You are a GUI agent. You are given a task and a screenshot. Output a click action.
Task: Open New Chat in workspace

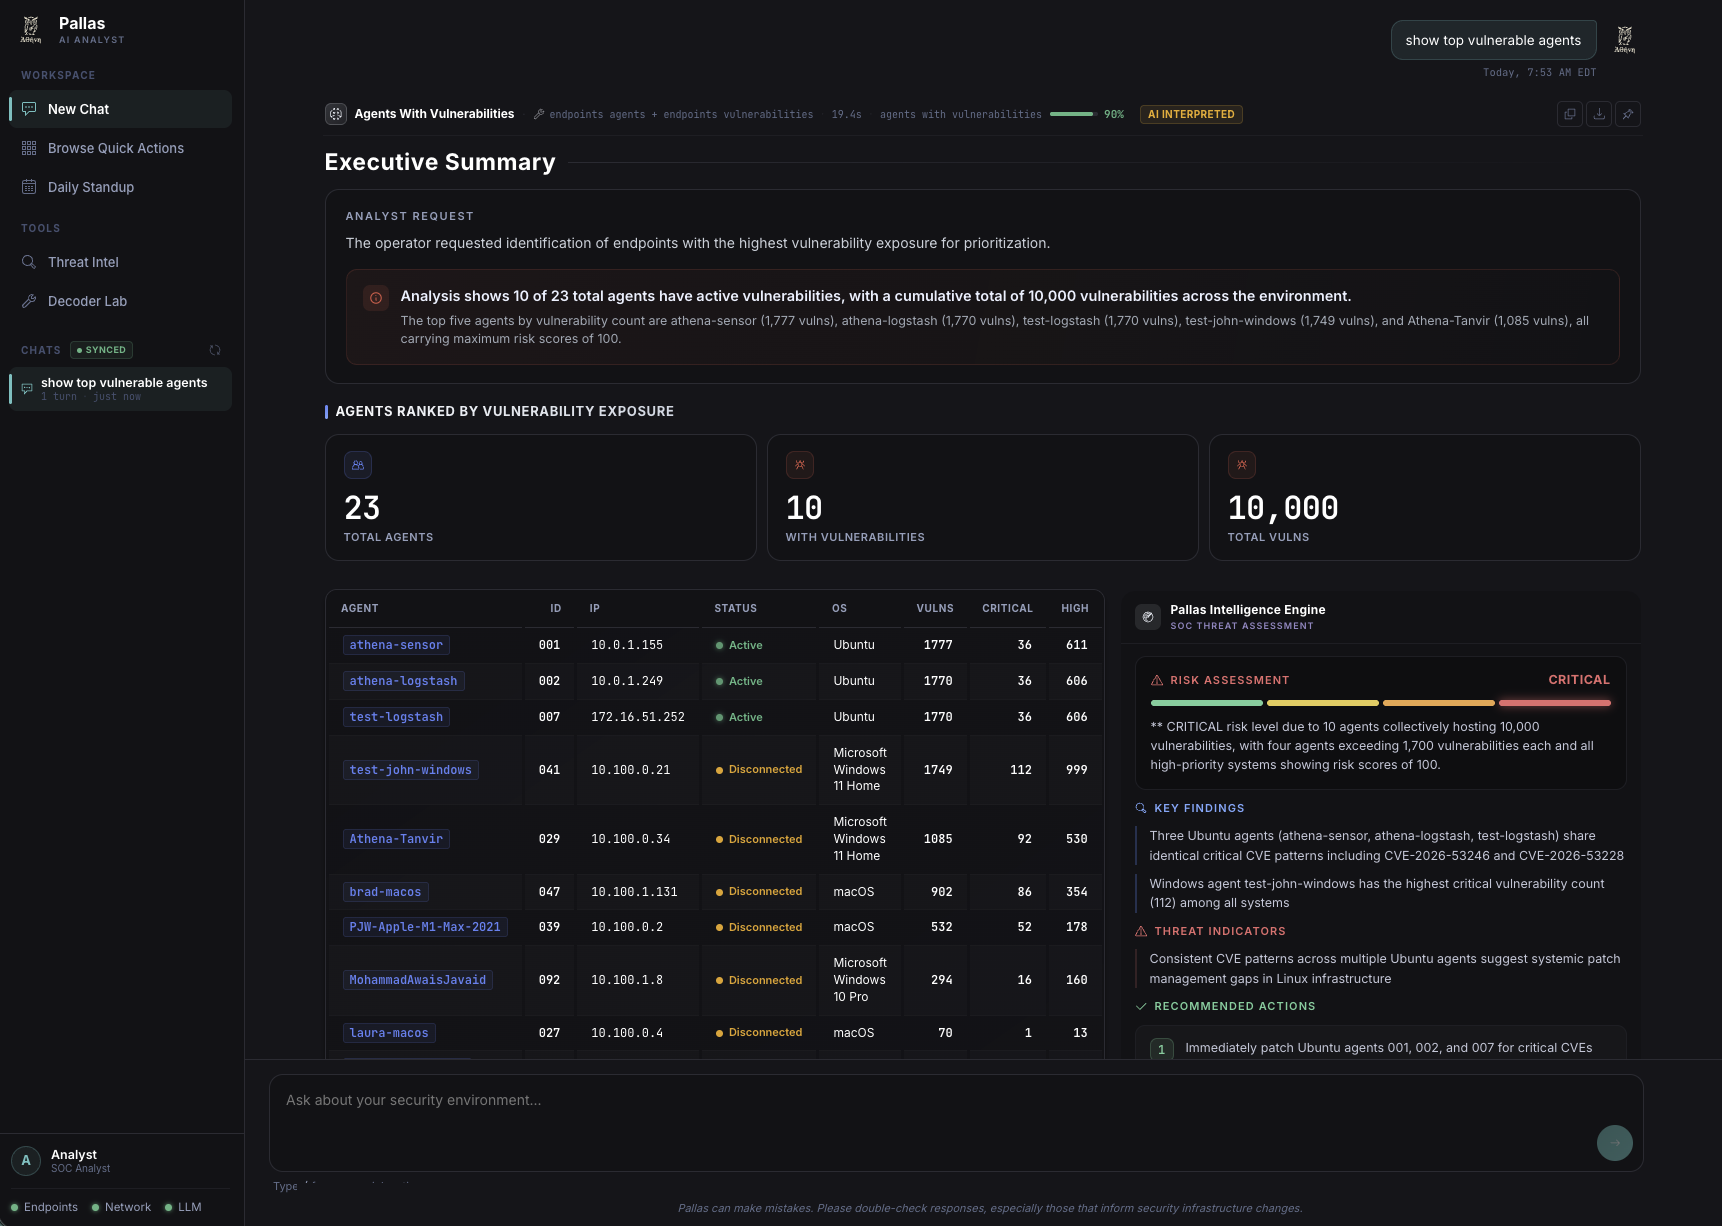pyautogui.click(x=120, y=109)
